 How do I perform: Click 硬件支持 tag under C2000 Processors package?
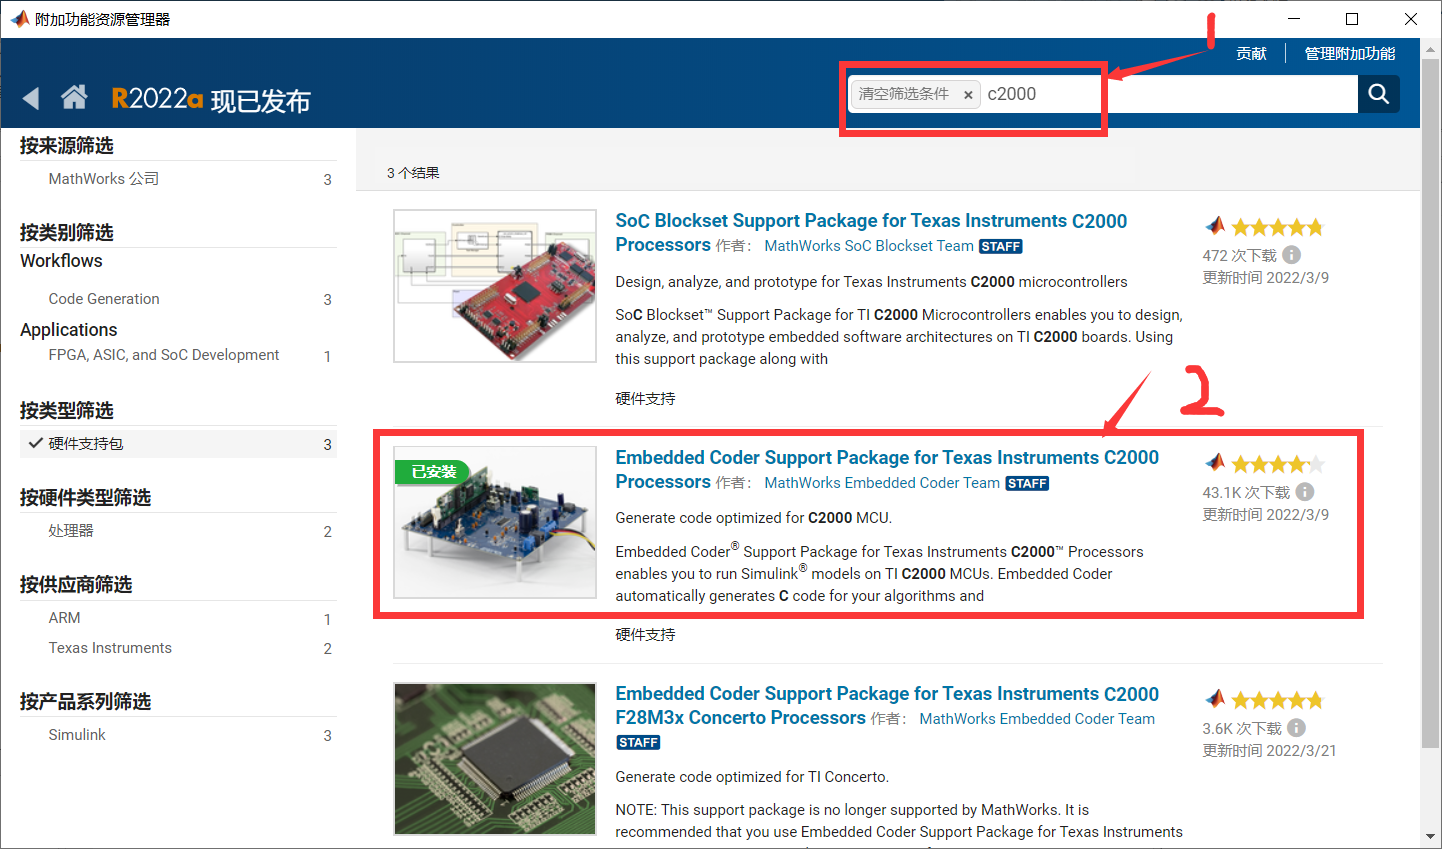[x=645, y=635]
